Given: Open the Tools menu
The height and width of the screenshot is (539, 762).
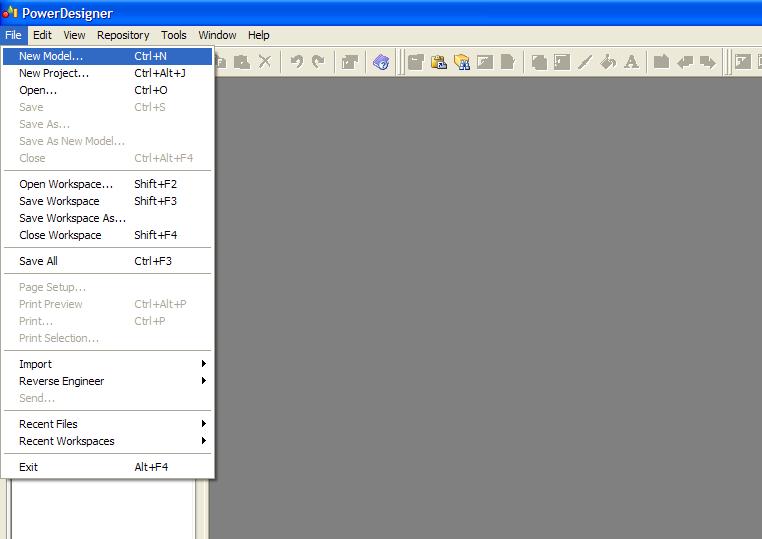Looking at the screenshot, I should [x=173, y=35].
